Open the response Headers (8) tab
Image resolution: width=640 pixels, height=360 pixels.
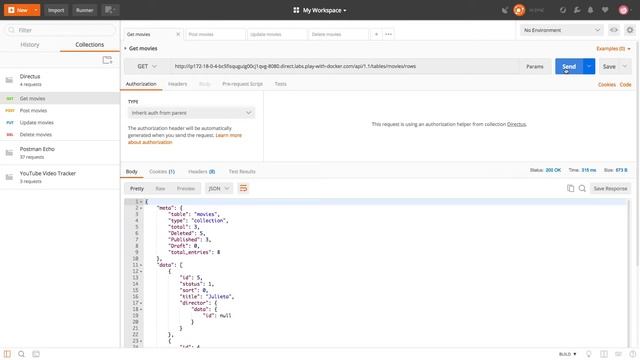[202, 171]
